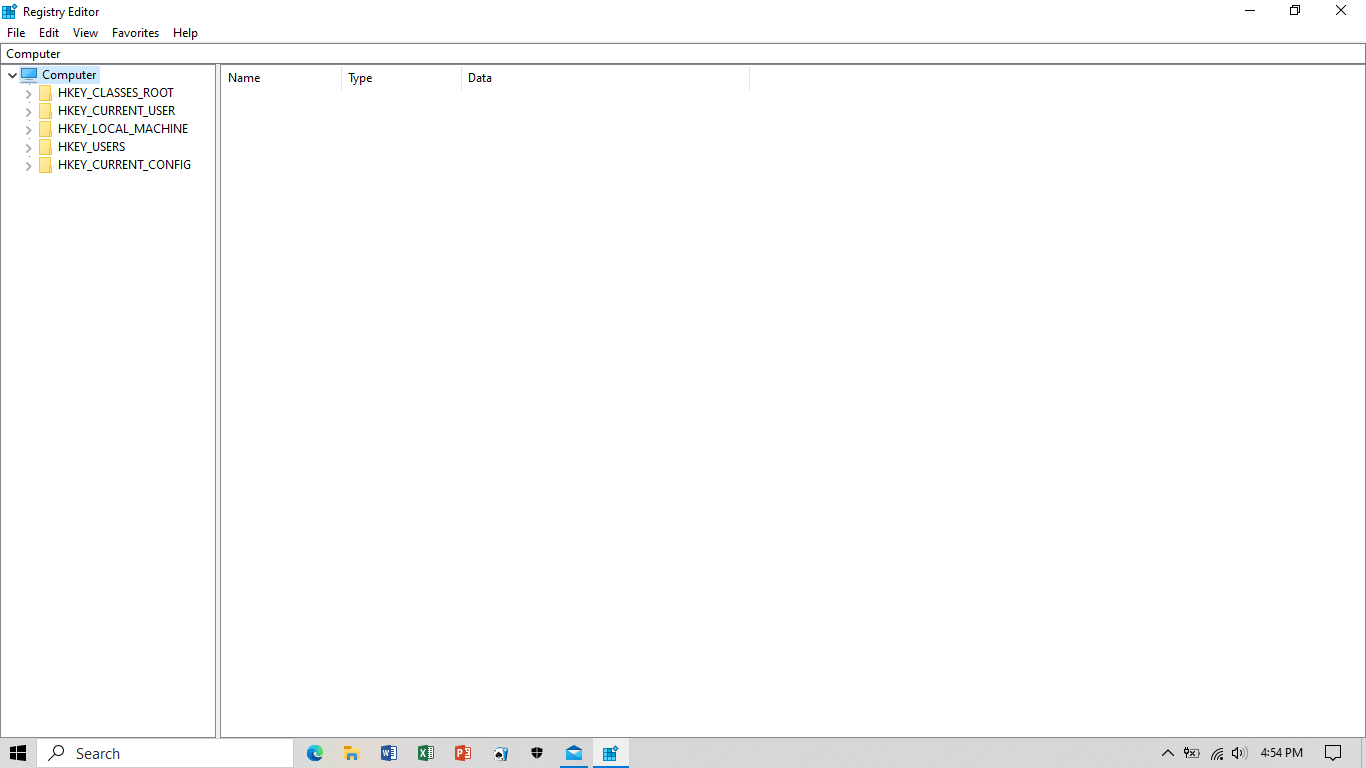Open Windows Security shield icon
The width and height of the screenshot is (1366, 768).
point(537,753)
